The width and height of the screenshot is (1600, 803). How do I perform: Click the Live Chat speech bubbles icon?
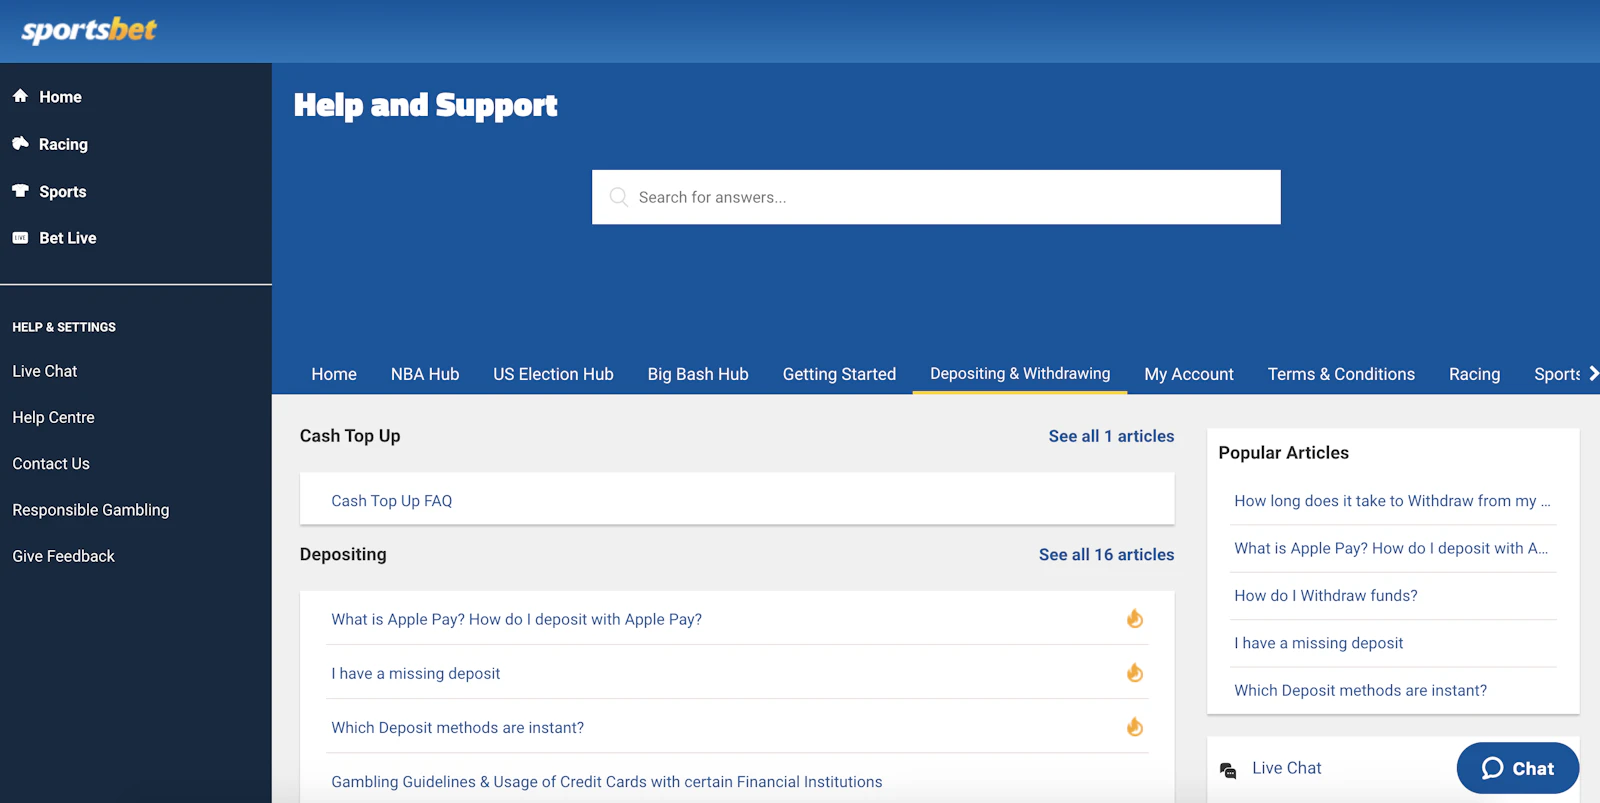point(1228,770)
